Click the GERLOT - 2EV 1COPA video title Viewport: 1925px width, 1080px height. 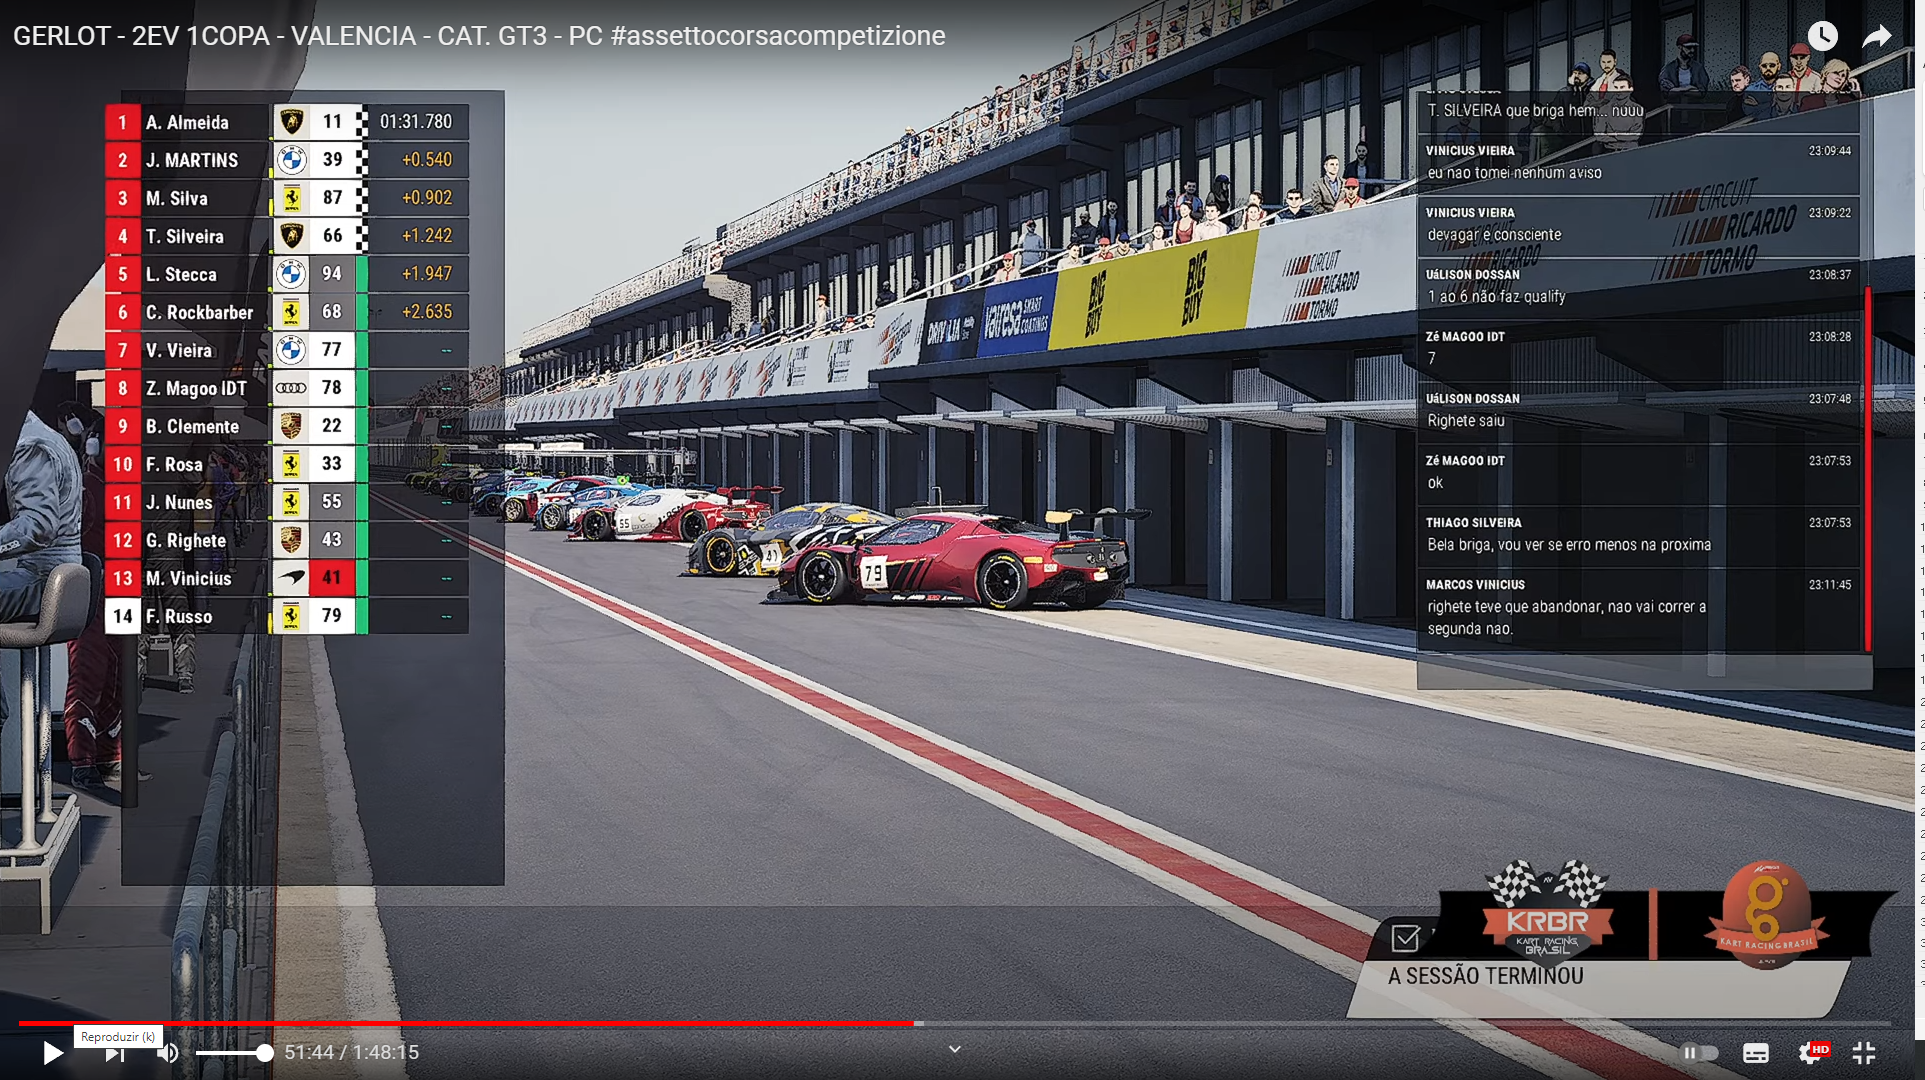point(479,36)
